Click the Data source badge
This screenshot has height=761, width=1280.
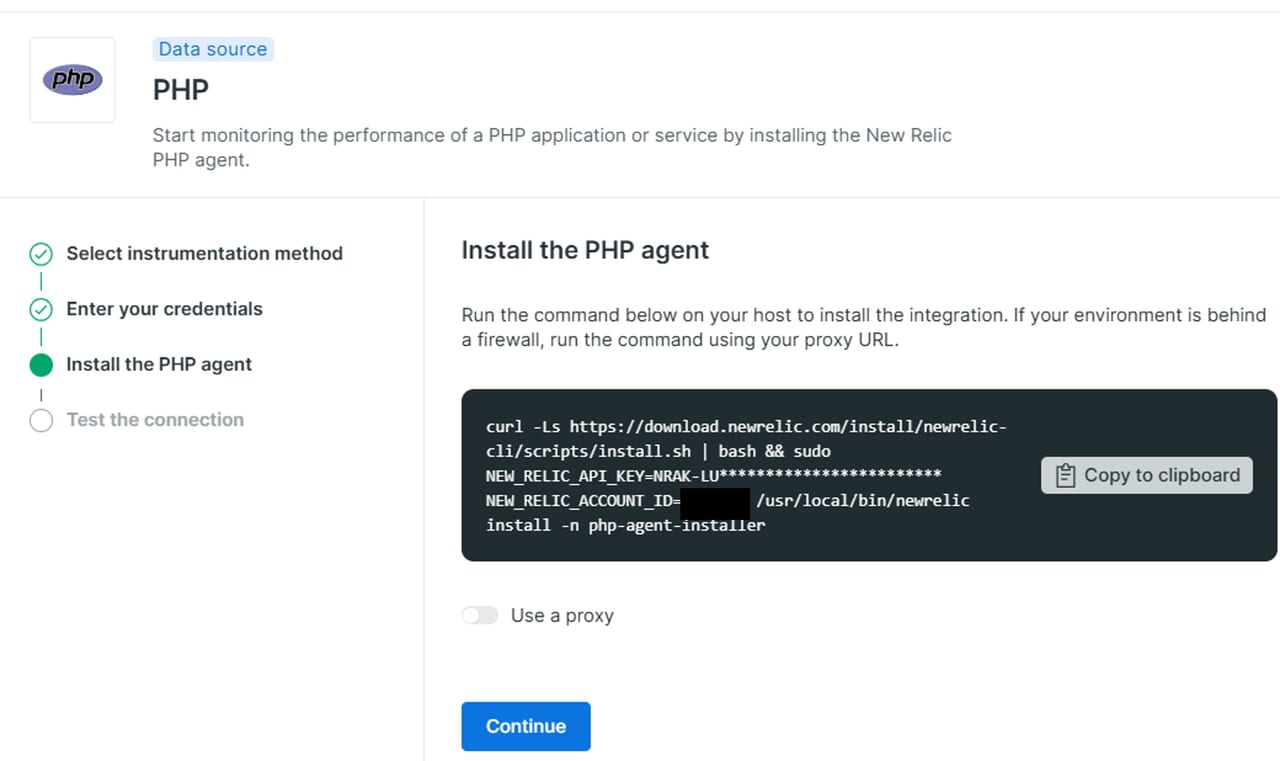point(213,49)
